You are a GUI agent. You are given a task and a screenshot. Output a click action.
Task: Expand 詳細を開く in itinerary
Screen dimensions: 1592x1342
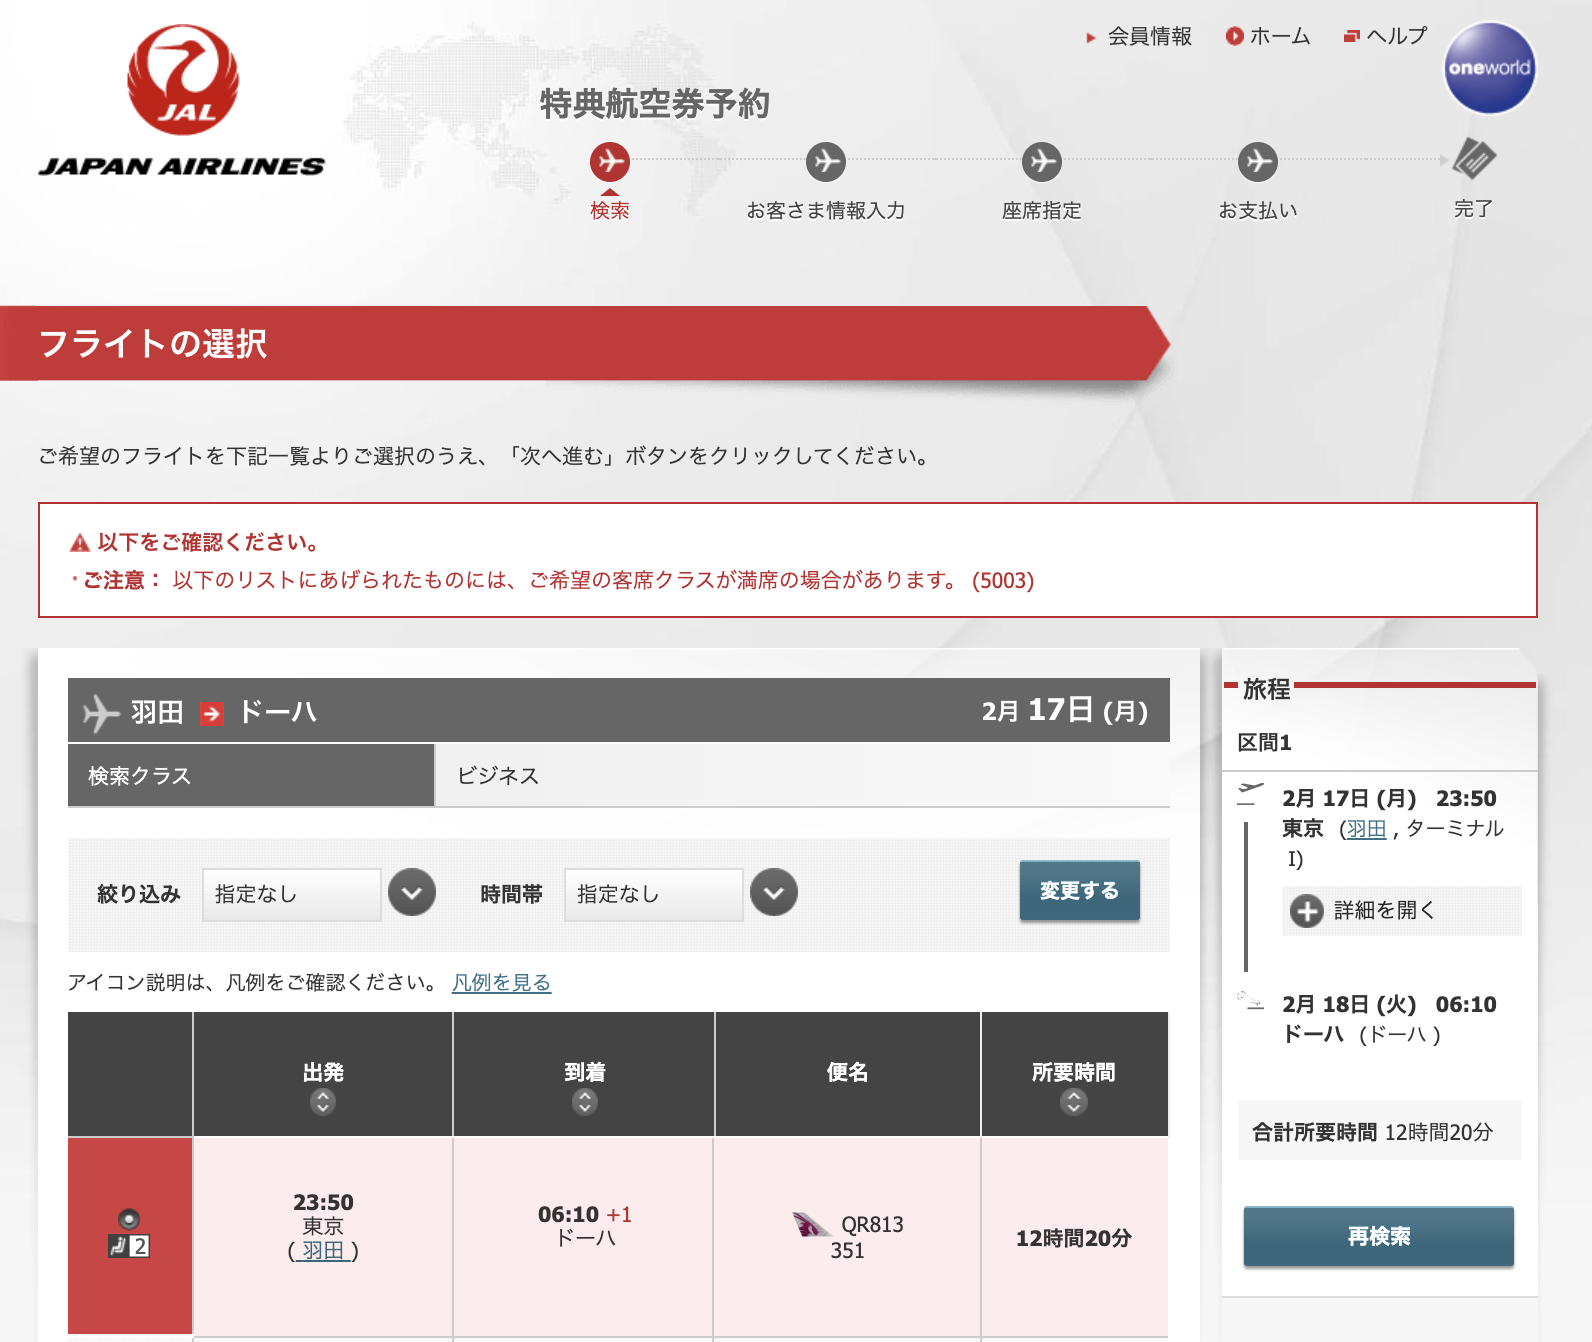pyautogui.click(x=1401, y=911)
